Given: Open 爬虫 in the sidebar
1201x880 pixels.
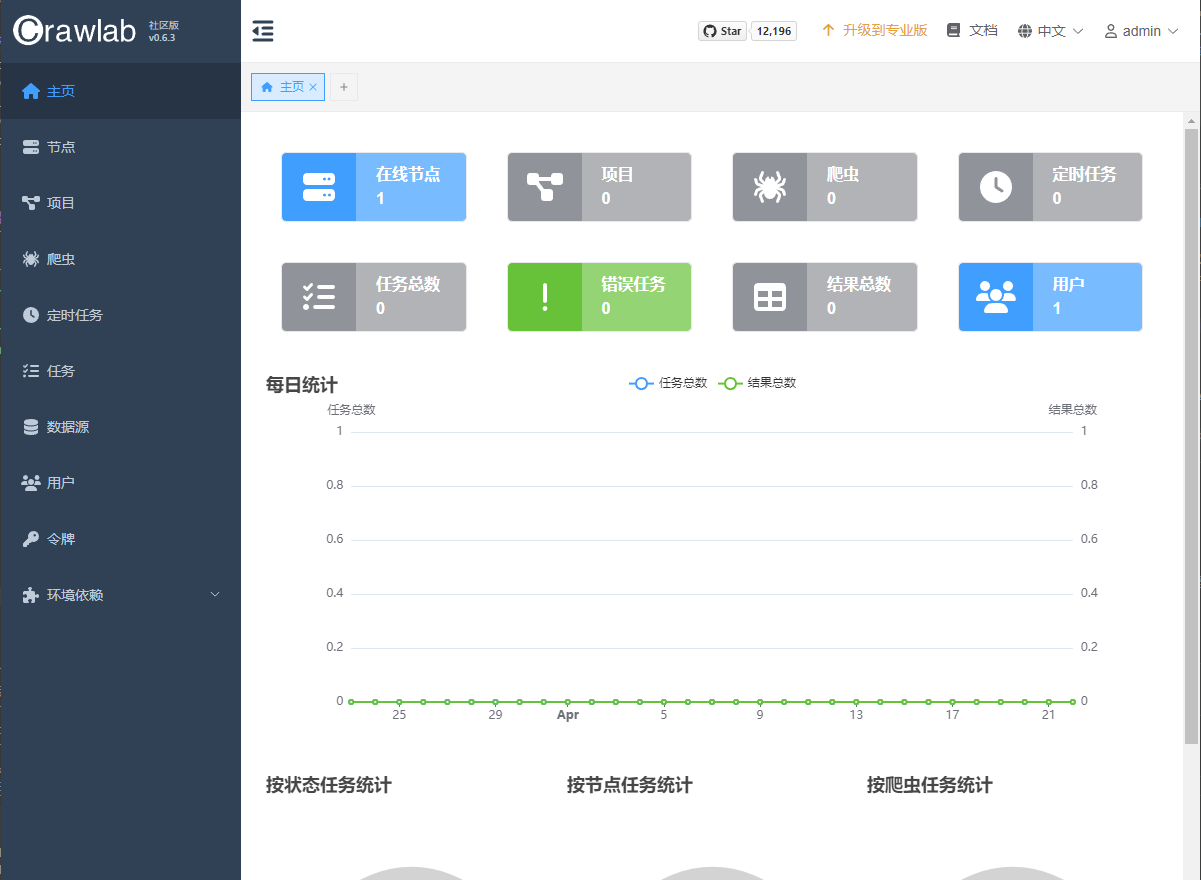Looking at the screenshot, I should point(120,259).
